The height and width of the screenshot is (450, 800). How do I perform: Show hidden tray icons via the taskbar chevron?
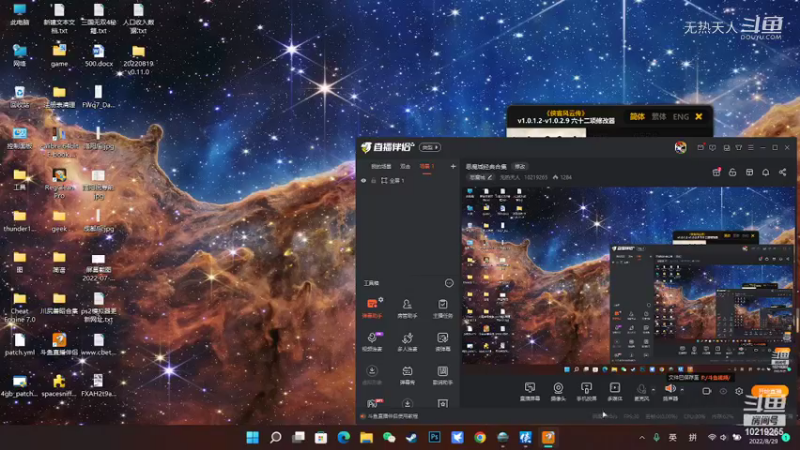642,437
